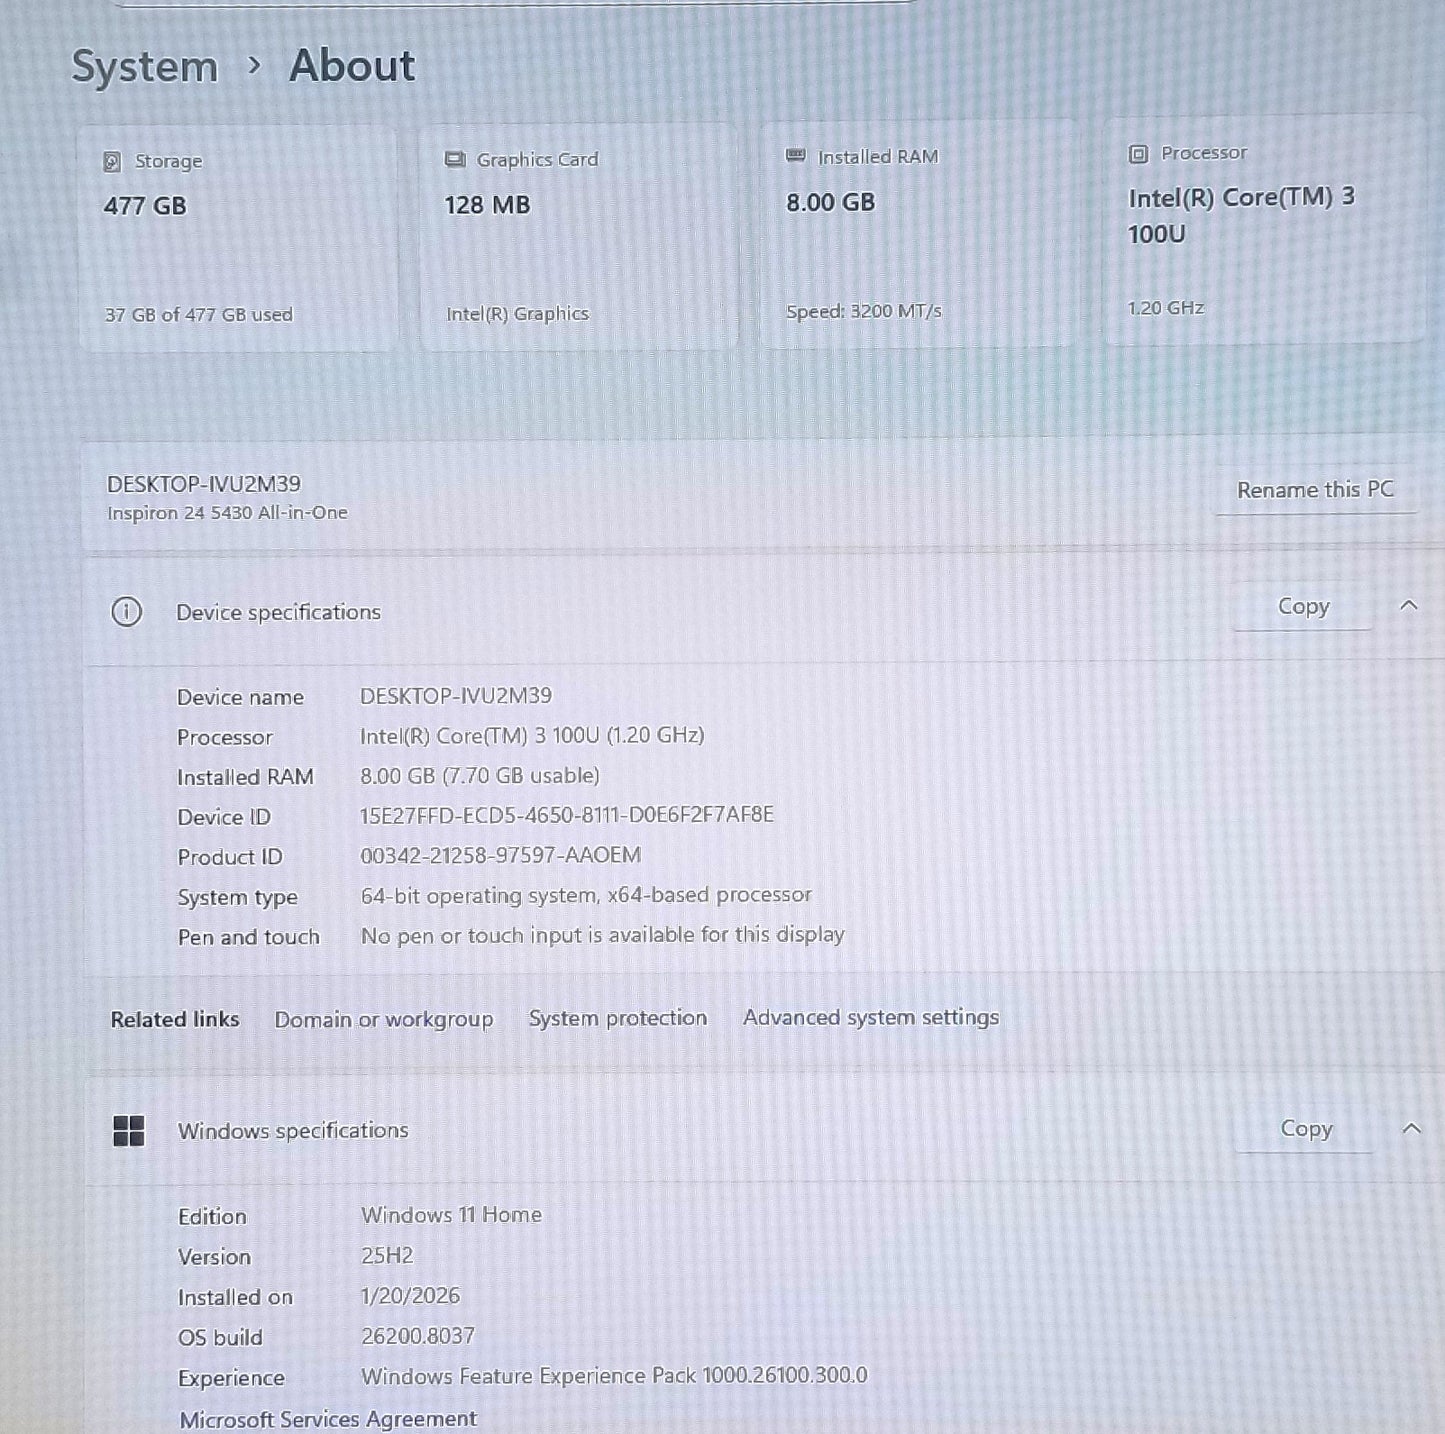The image size is (1445, 1434).
Task: Click the Related links label
Action: click(175, 1020)
